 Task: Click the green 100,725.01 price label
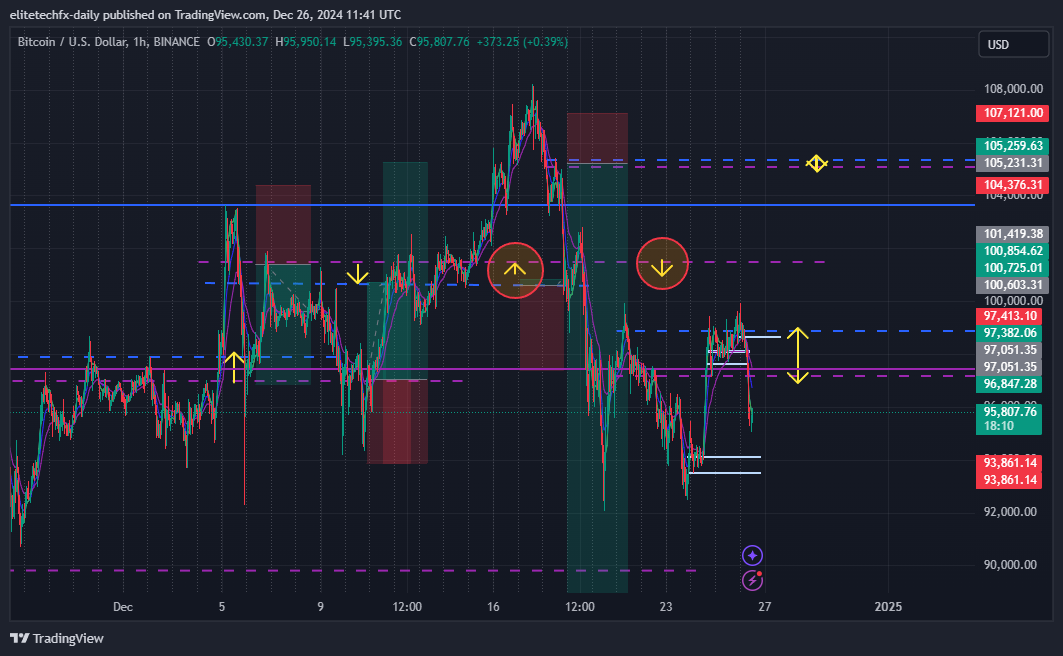(x=1012, y=268)
